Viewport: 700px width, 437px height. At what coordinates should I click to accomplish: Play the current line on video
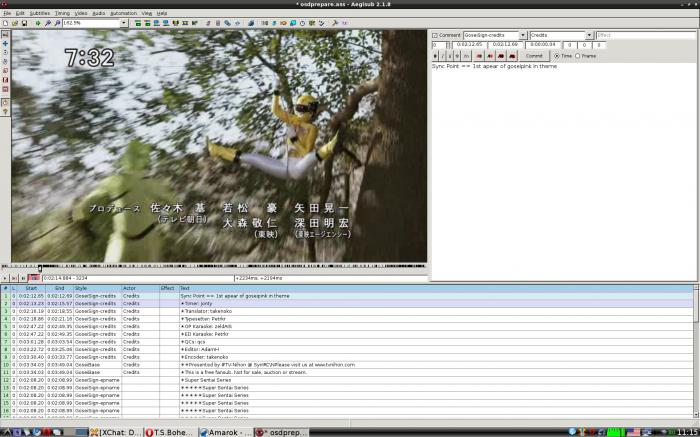(x=14, y=278)
